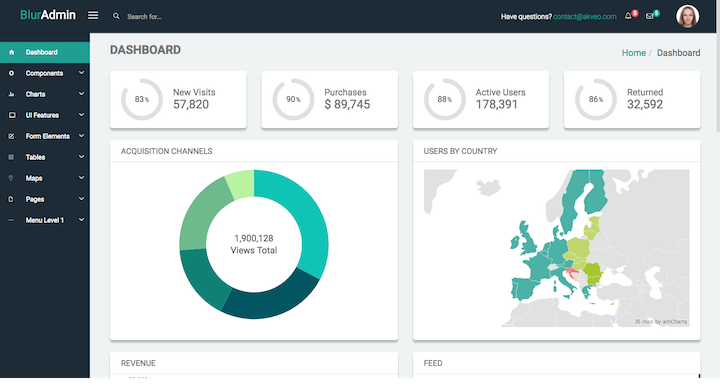Image resolution: width=720 pixels, height=389 pixels.
Task: Click the search magnifier icon
Action: point(116,16)
